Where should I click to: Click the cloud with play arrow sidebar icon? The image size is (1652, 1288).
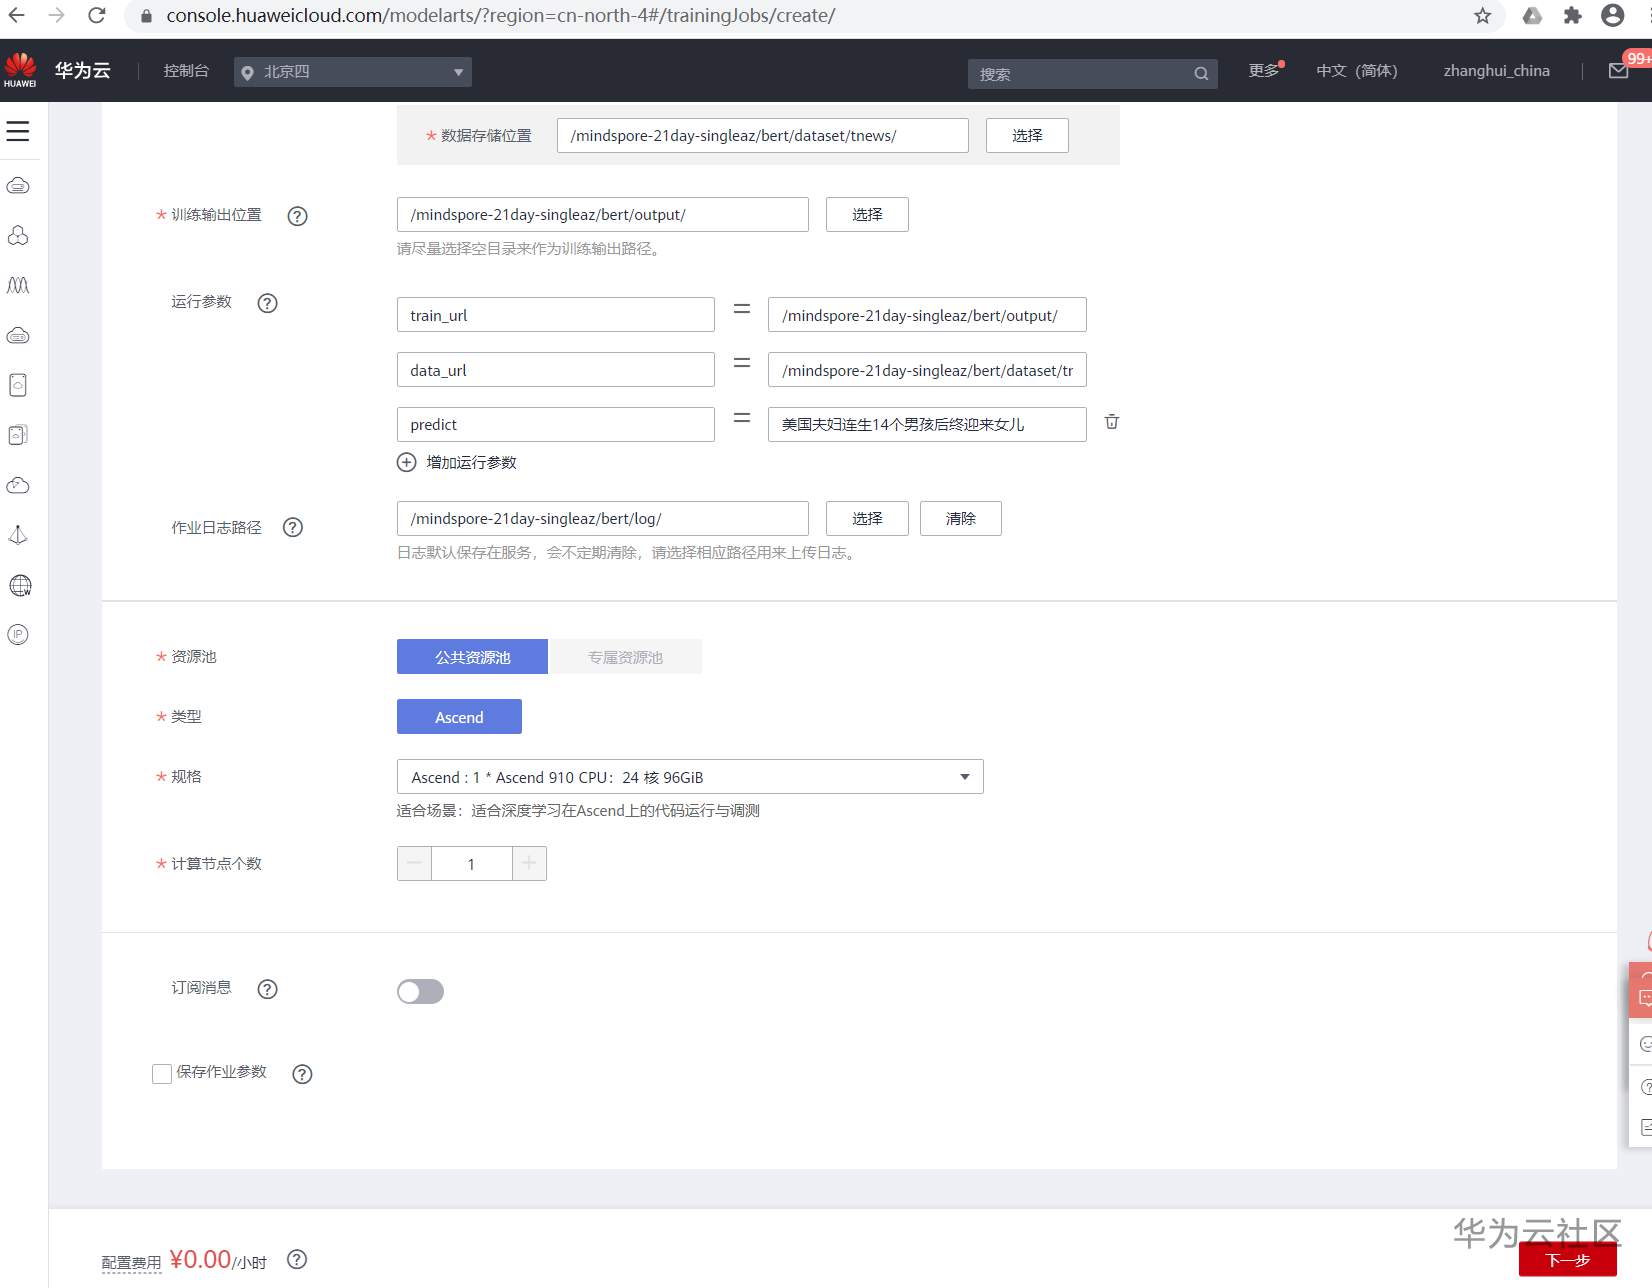[18, 486]
